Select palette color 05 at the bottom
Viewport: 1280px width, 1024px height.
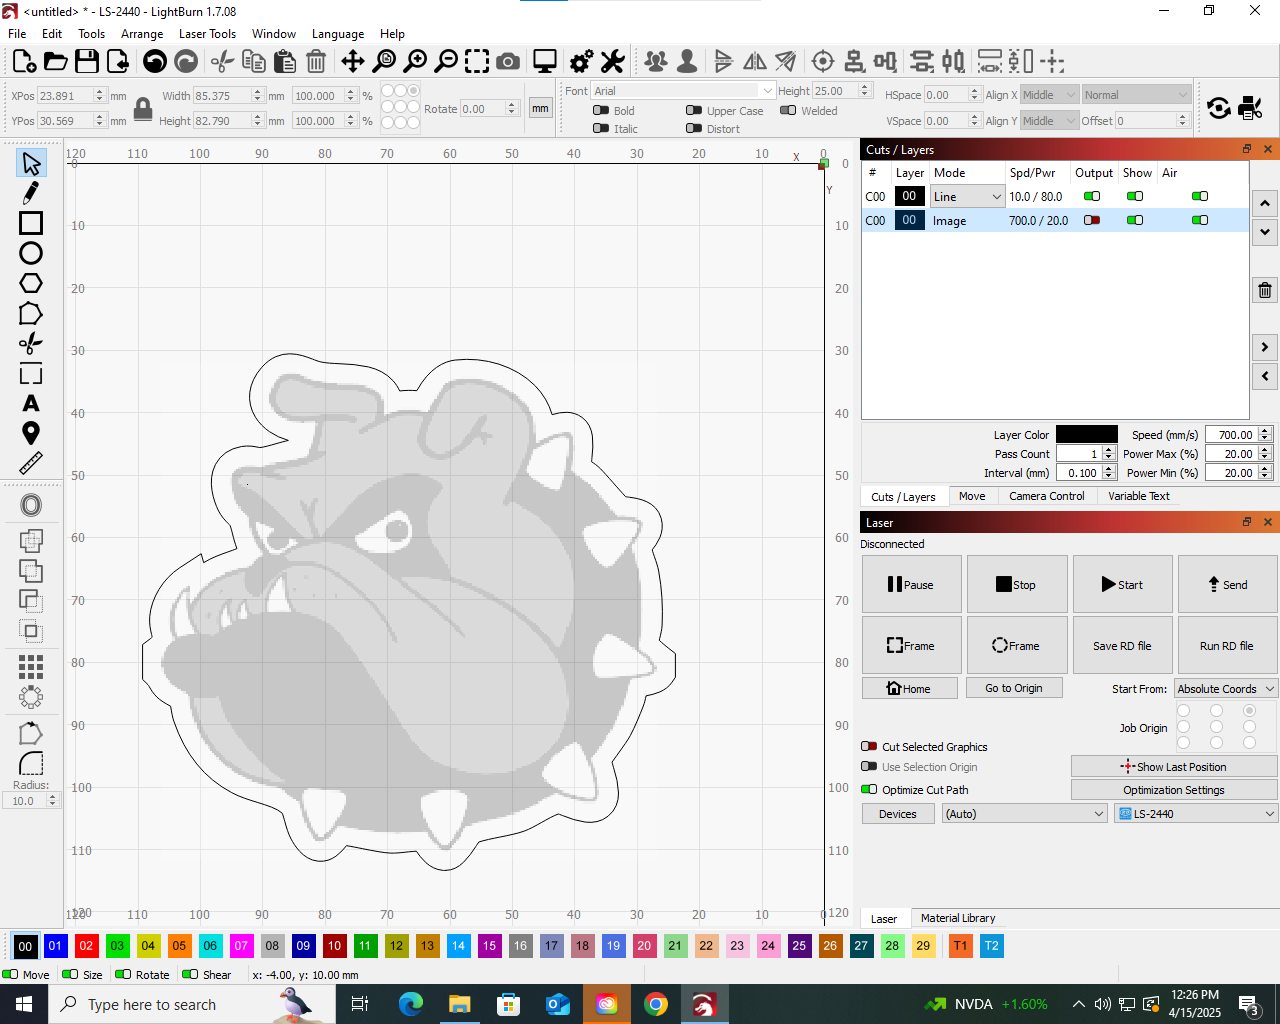[179, 945]
